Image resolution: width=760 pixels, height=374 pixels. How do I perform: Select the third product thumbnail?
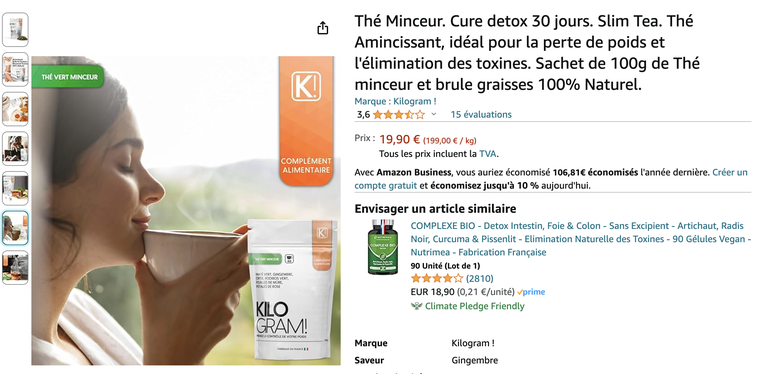coord(16,109)
